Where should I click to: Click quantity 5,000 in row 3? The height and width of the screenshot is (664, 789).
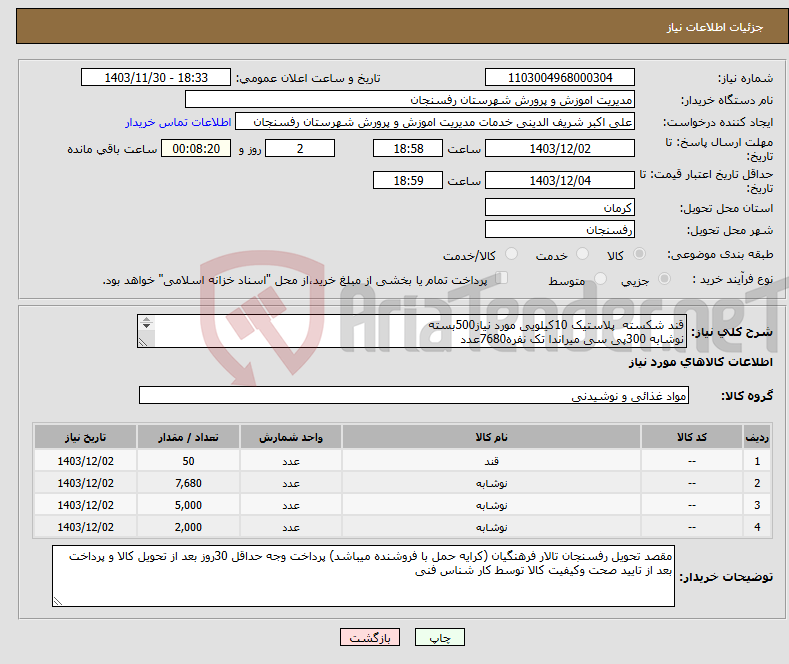coord(188,505)
